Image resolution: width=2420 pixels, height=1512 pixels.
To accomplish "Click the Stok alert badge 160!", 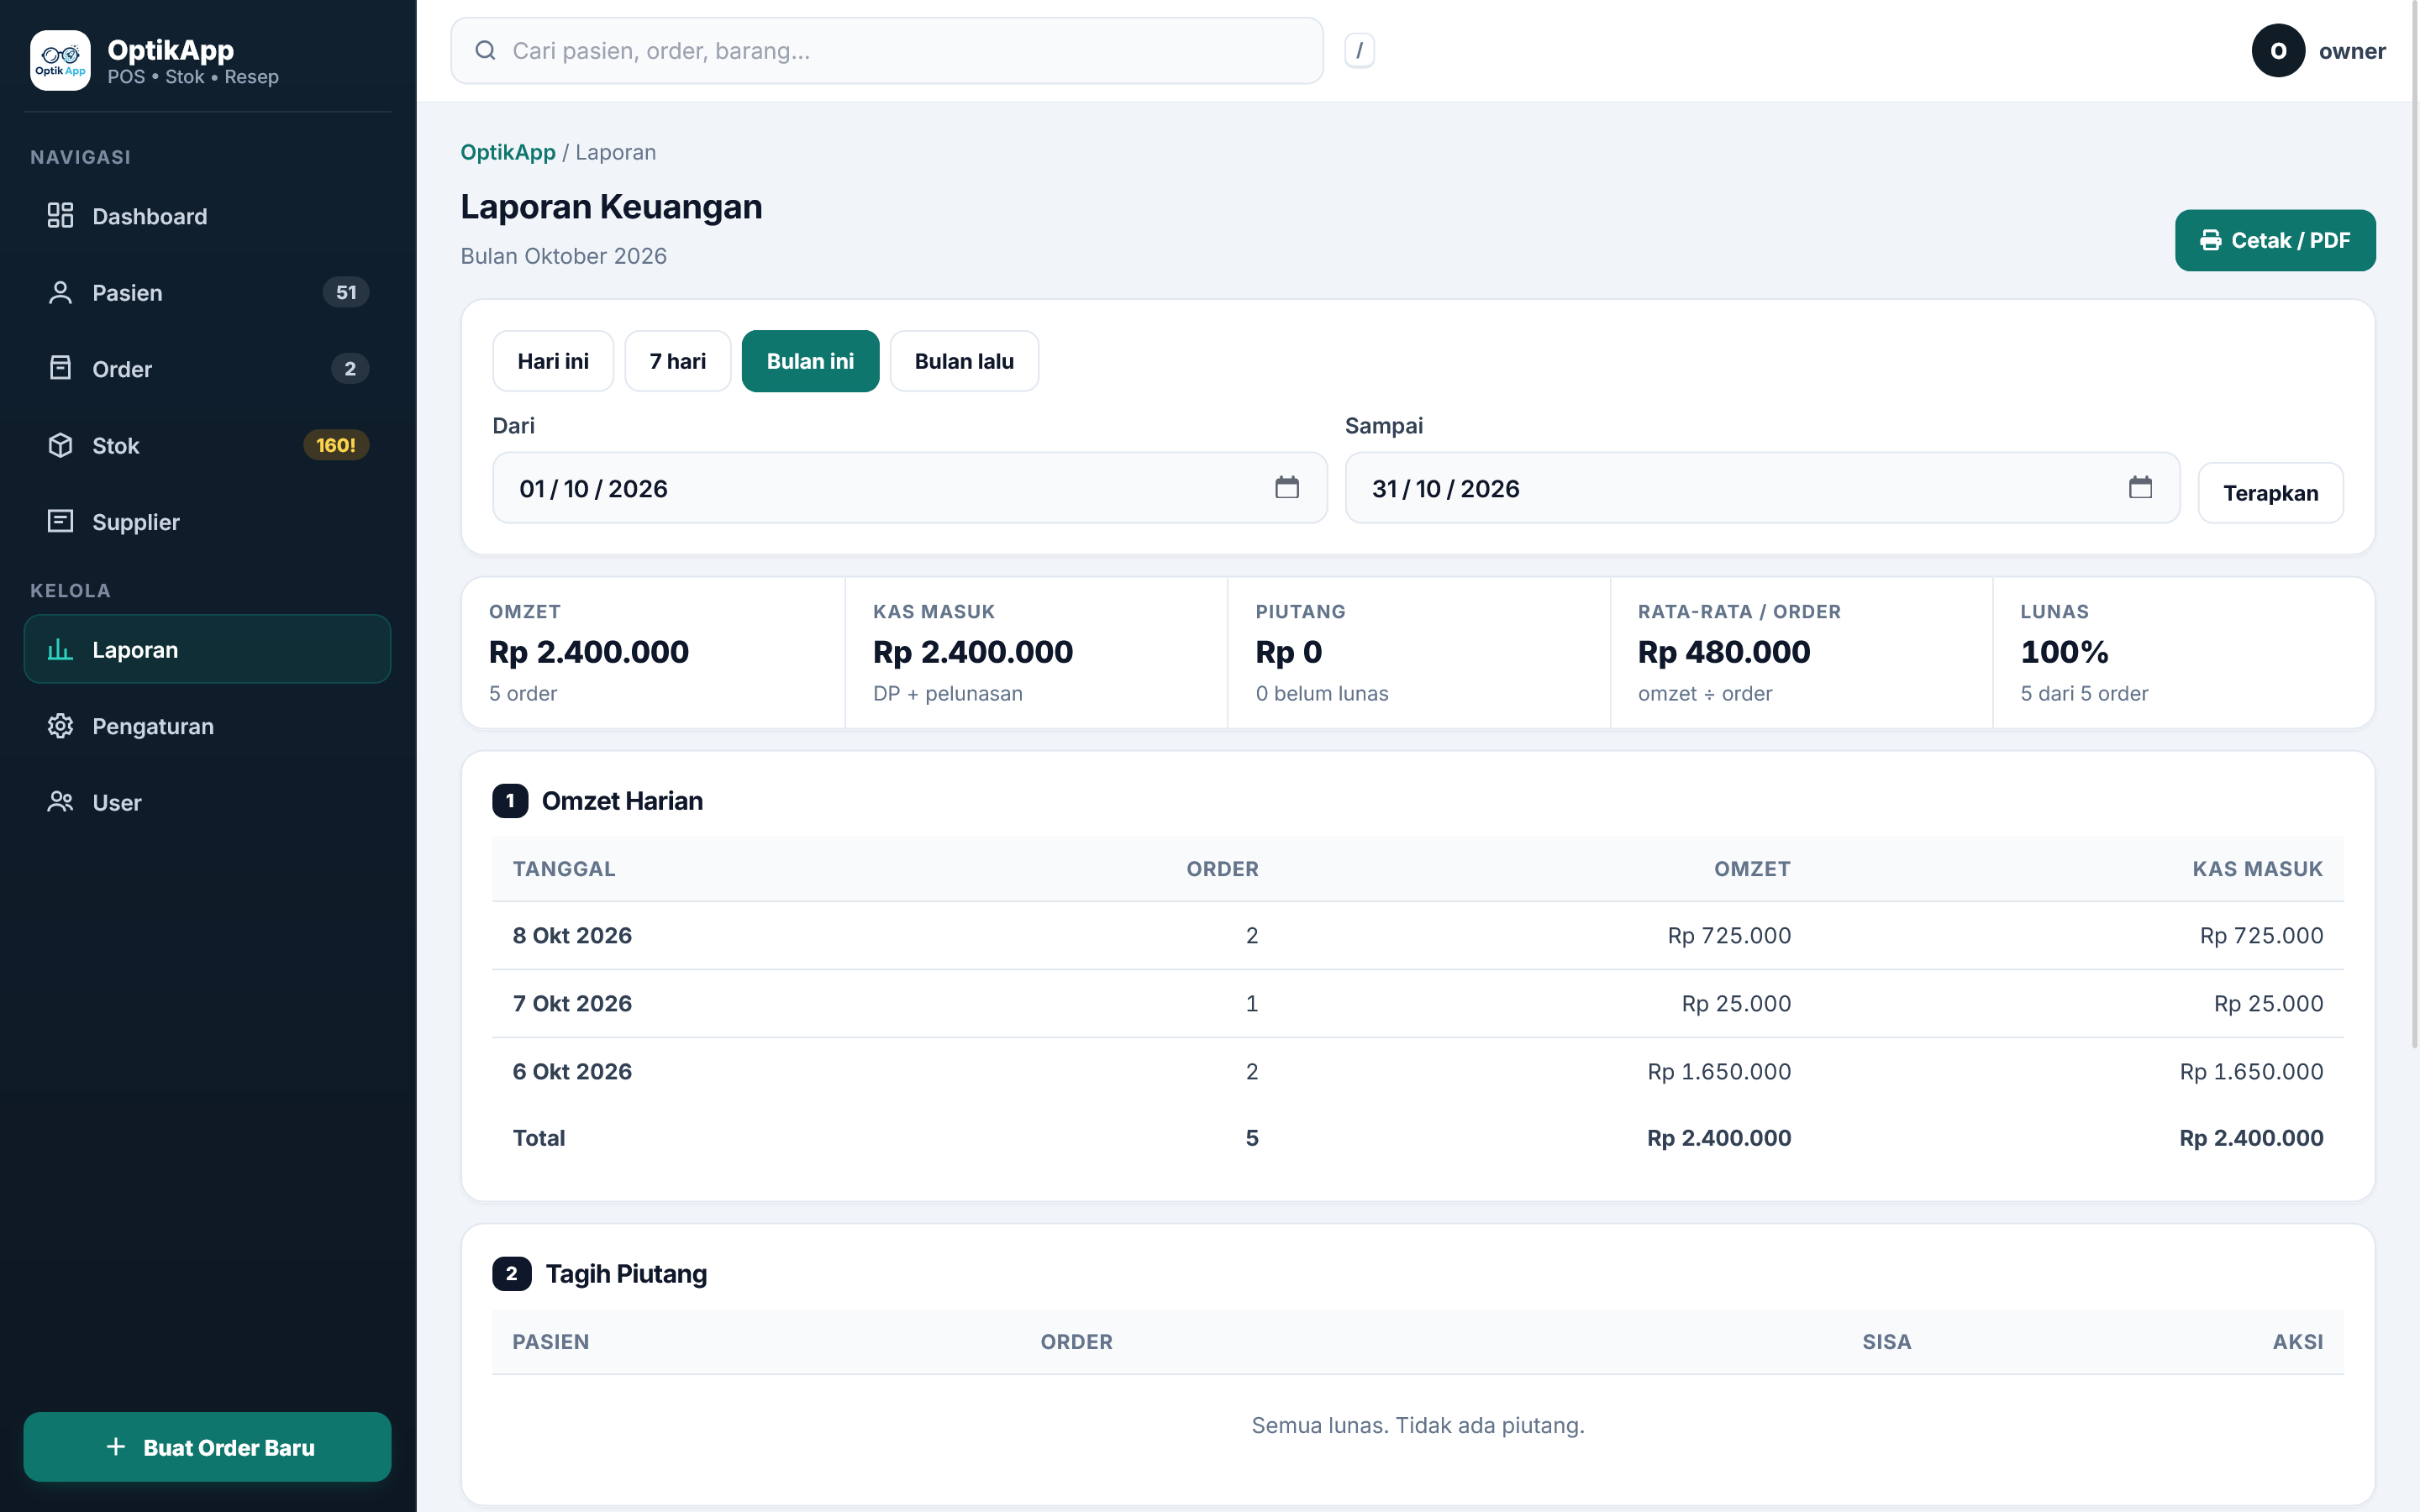I will [336, 445].
